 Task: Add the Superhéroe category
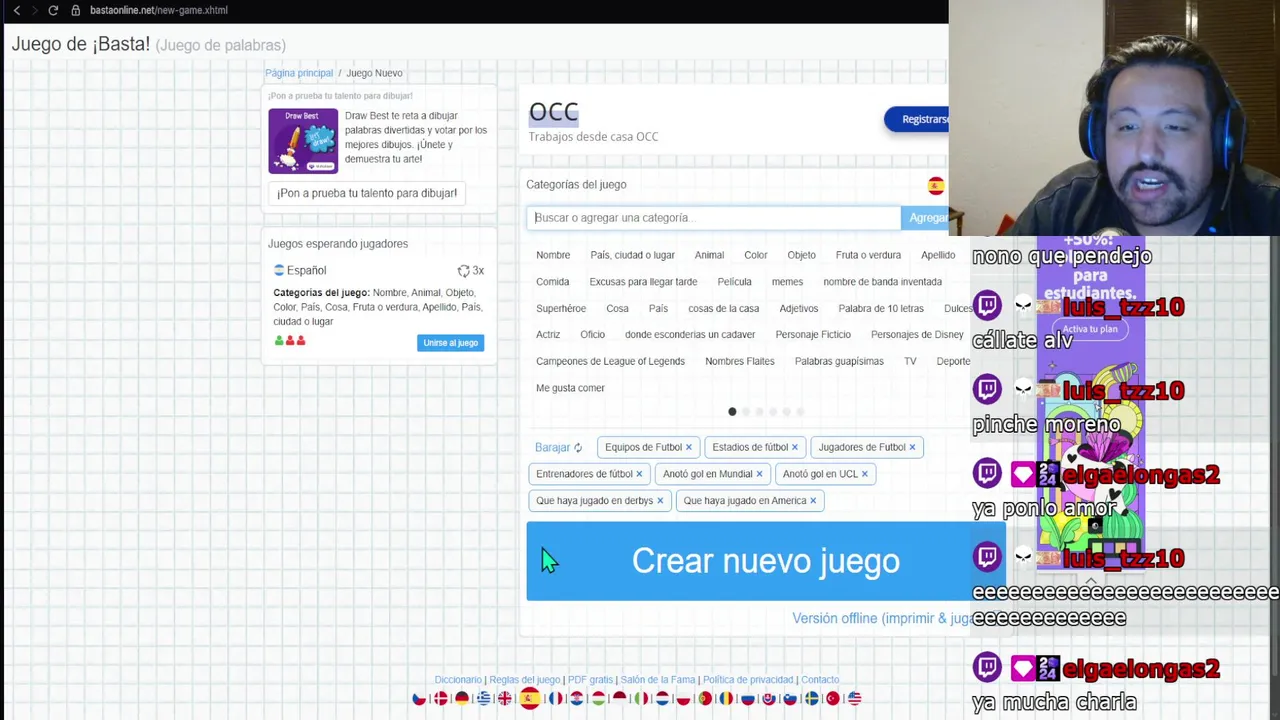point(561,309)
